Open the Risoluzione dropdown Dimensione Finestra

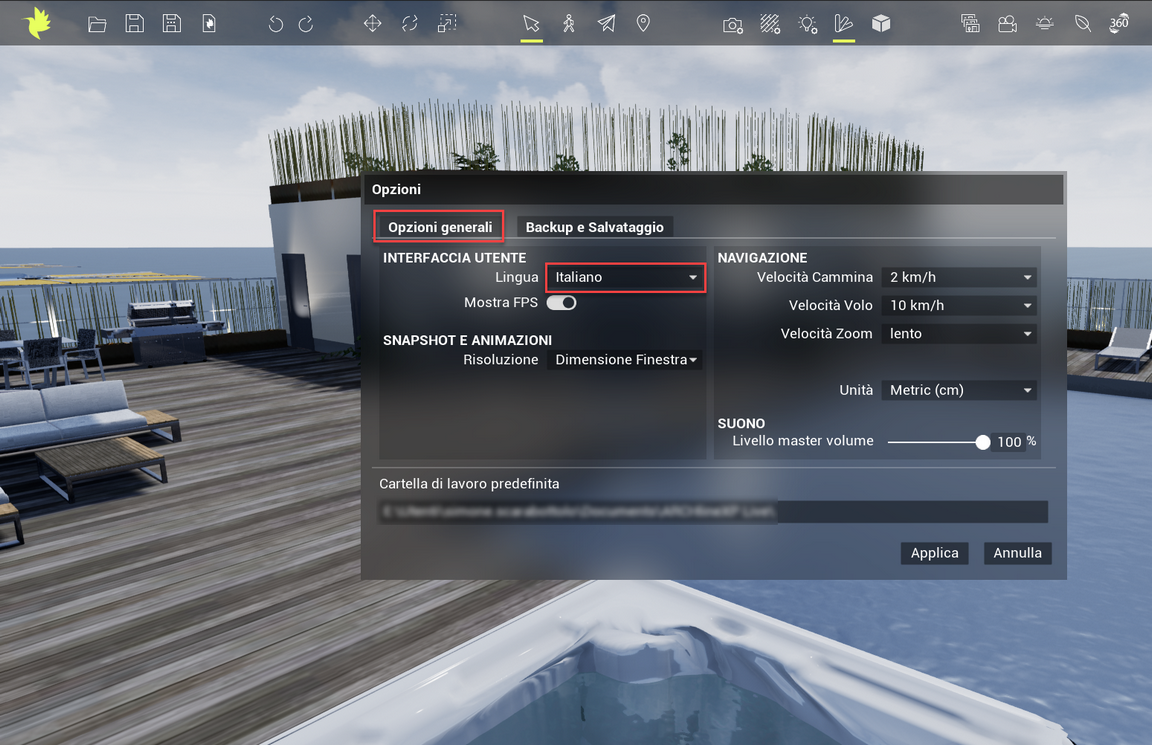point(624,360)
